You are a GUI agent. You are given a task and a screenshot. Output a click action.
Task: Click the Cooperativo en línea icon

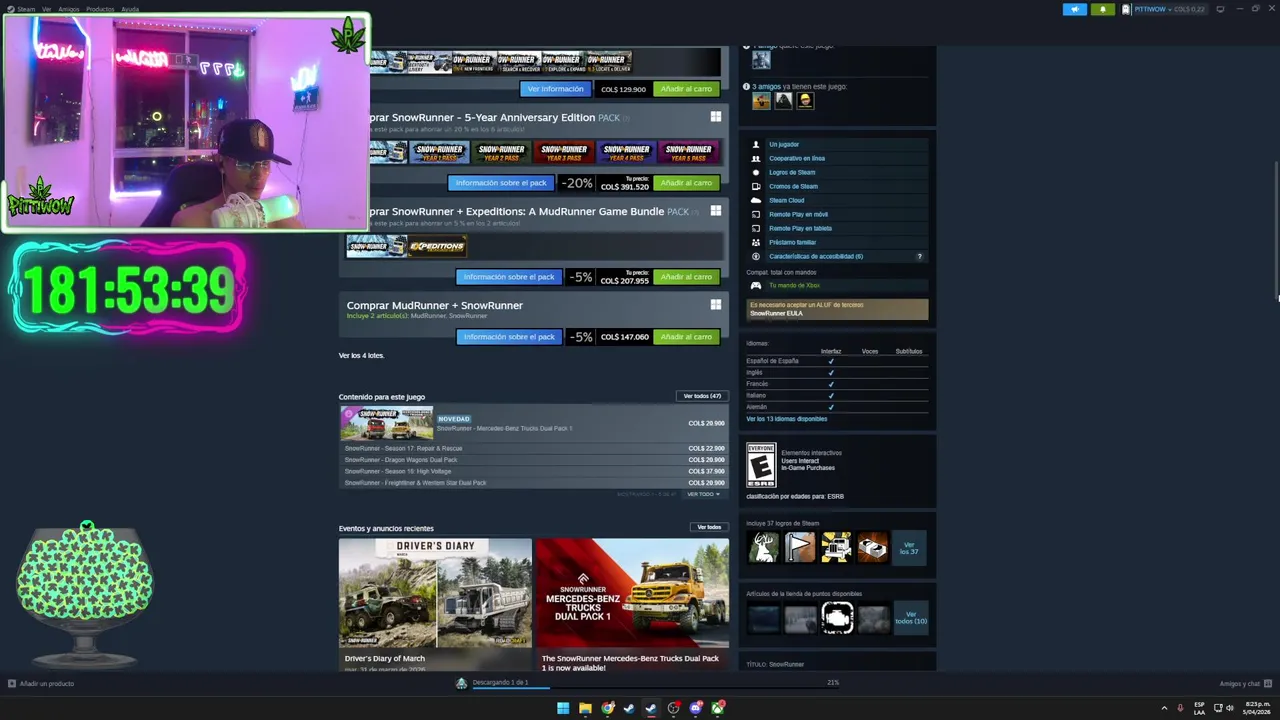click(x=756, y=158)
